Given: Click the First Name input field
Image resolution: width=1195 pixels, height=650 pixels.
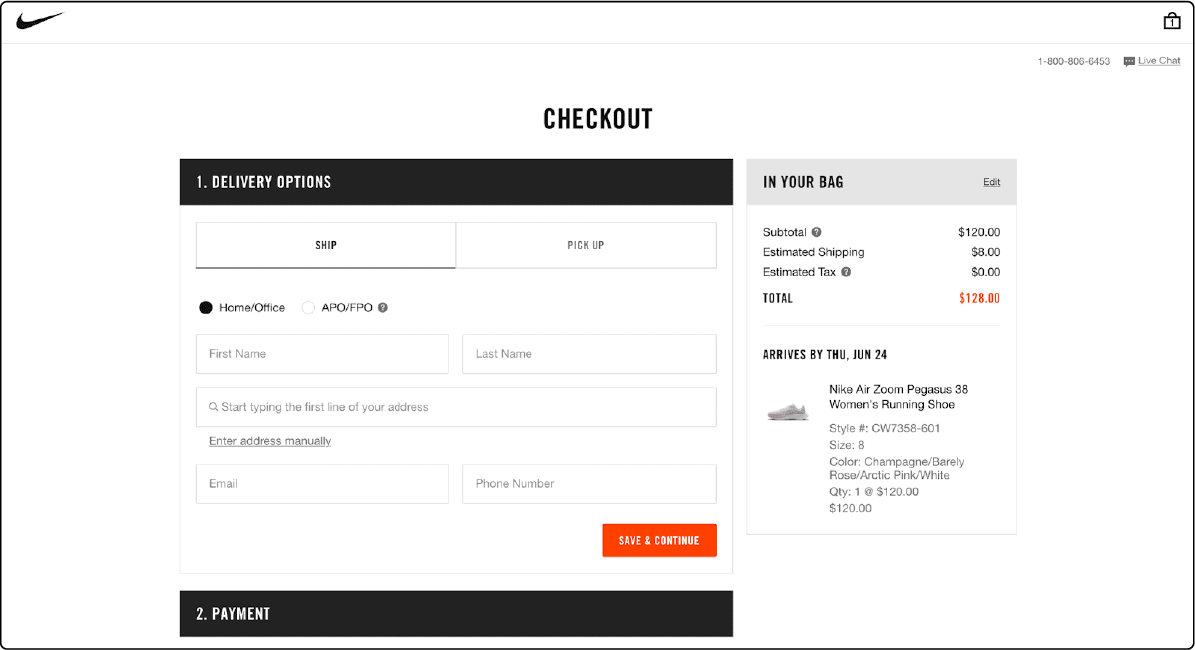Looking at the screenshot, I should coord(322,354).
